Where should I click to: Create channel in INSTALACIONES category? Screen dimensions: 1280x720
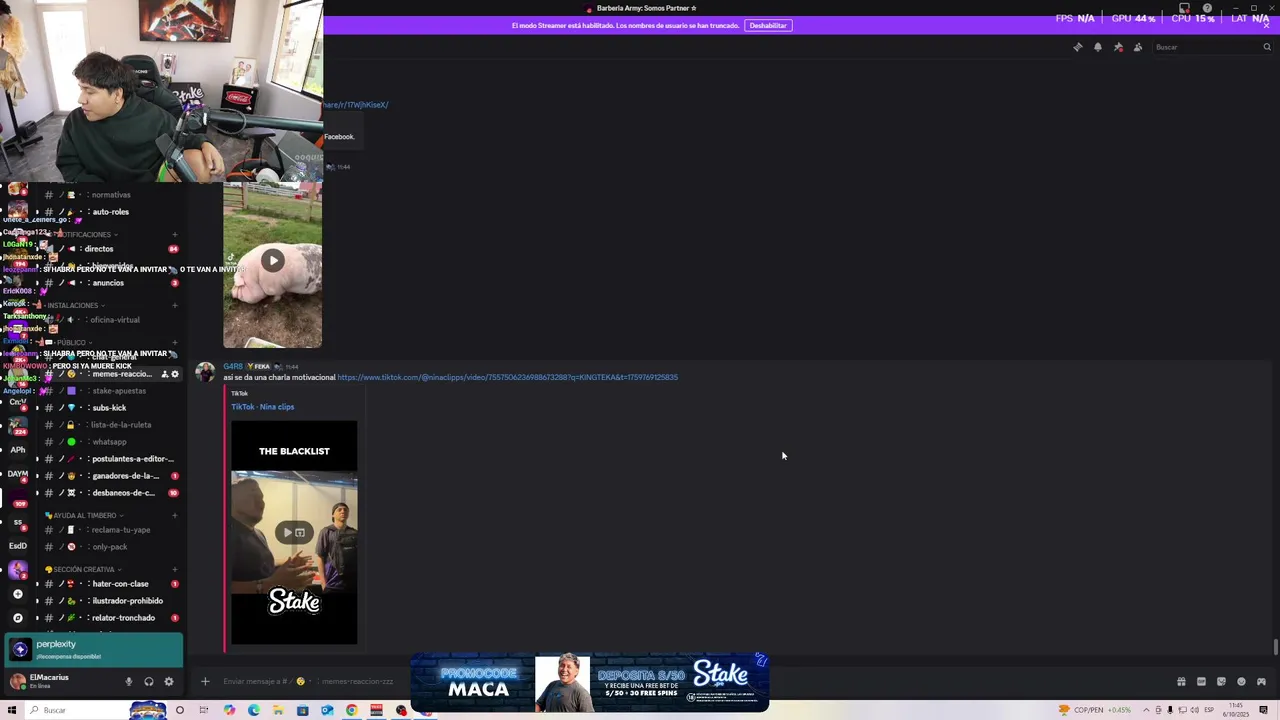(175, 305)
